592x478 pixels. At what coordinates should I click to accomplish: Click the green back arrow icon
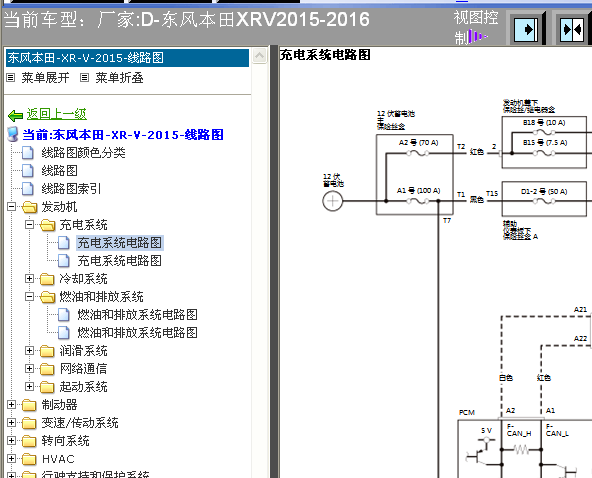(15, 115)
